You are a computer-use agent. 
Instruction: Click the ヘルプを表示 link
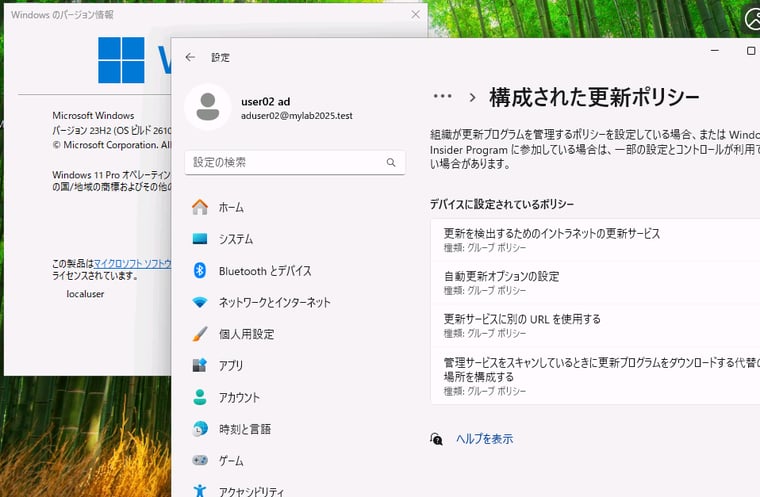[484, 438]
